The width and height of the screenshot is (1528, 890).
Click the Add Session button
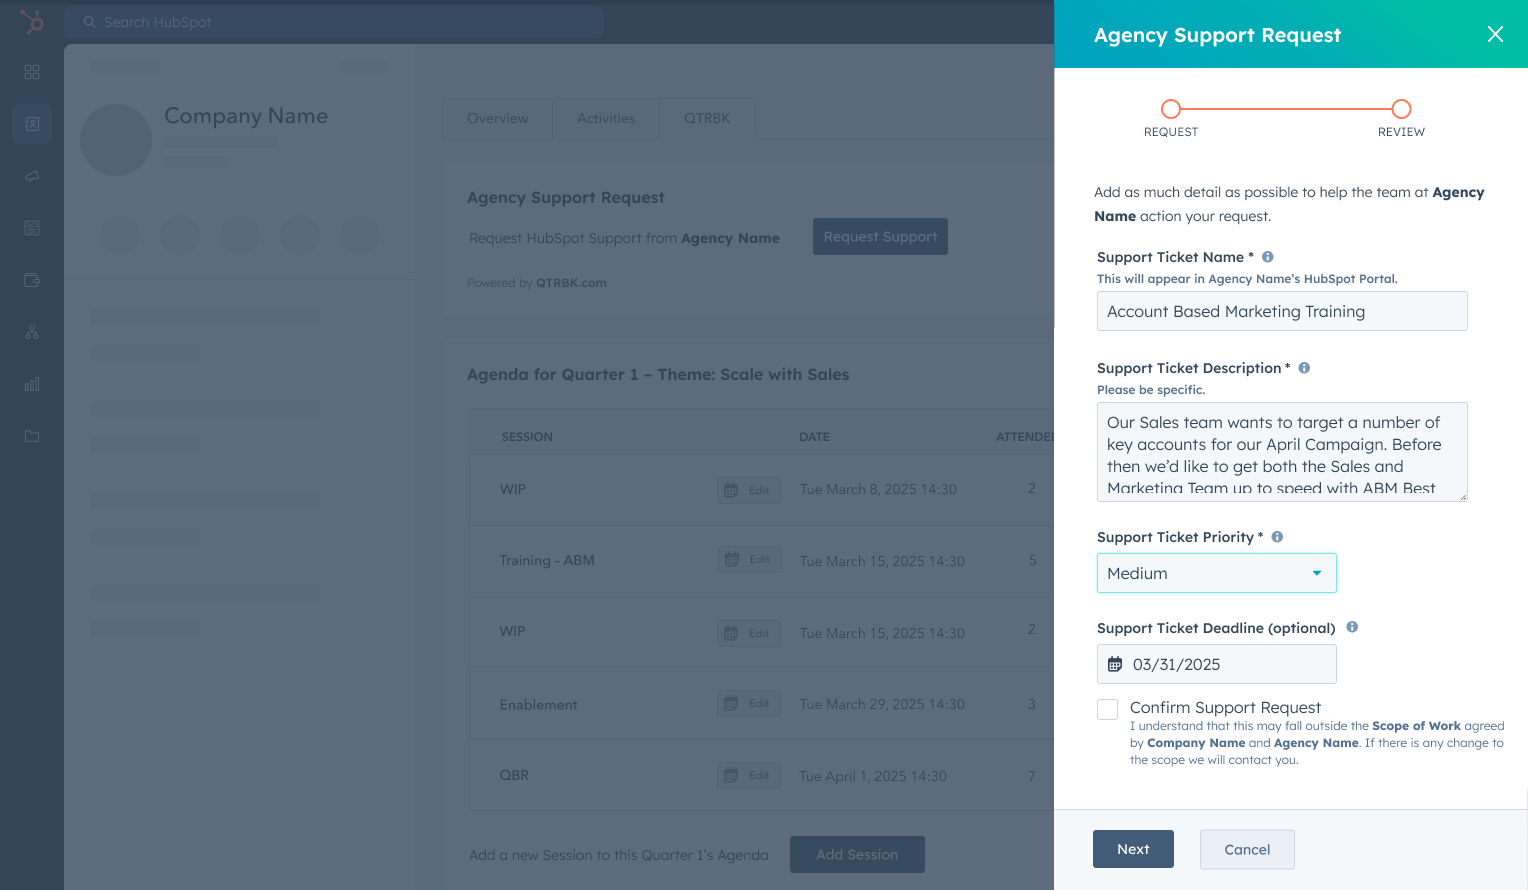coord(857,854)
